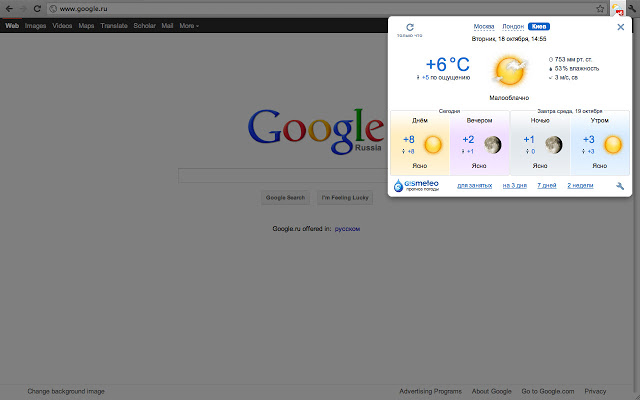The image size is (640, 400).
Task: Open Chrome wrench menu
Action: [x=632, y=9]
